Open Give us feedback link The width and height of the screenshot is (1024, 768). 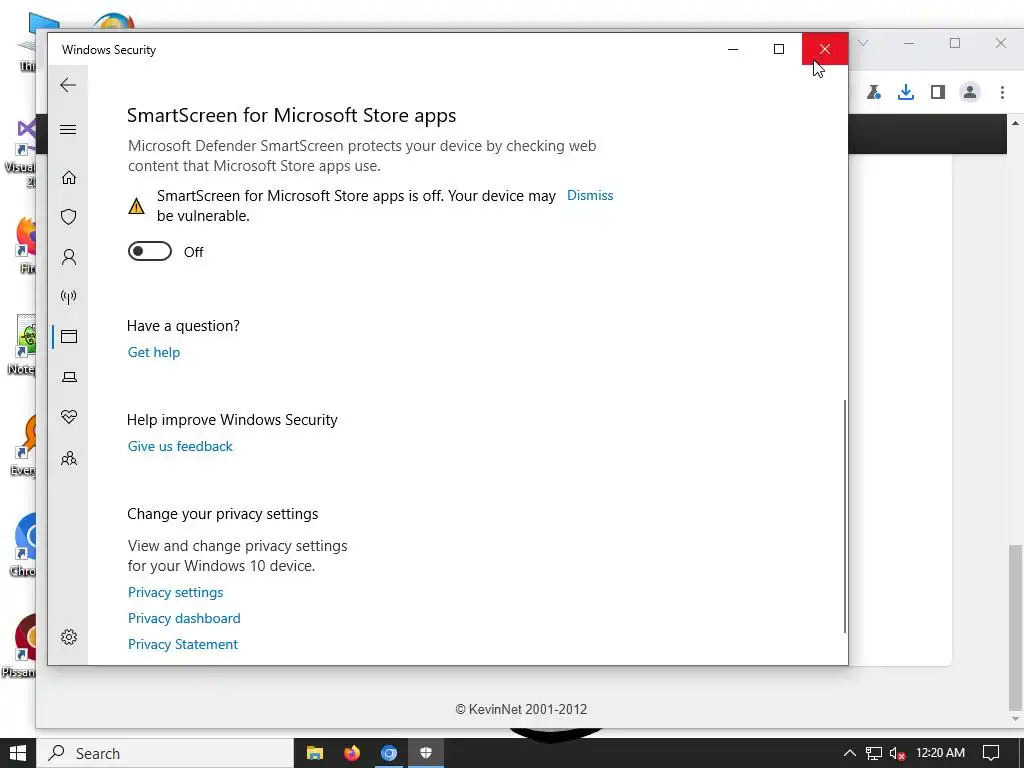tap(180, 446)
